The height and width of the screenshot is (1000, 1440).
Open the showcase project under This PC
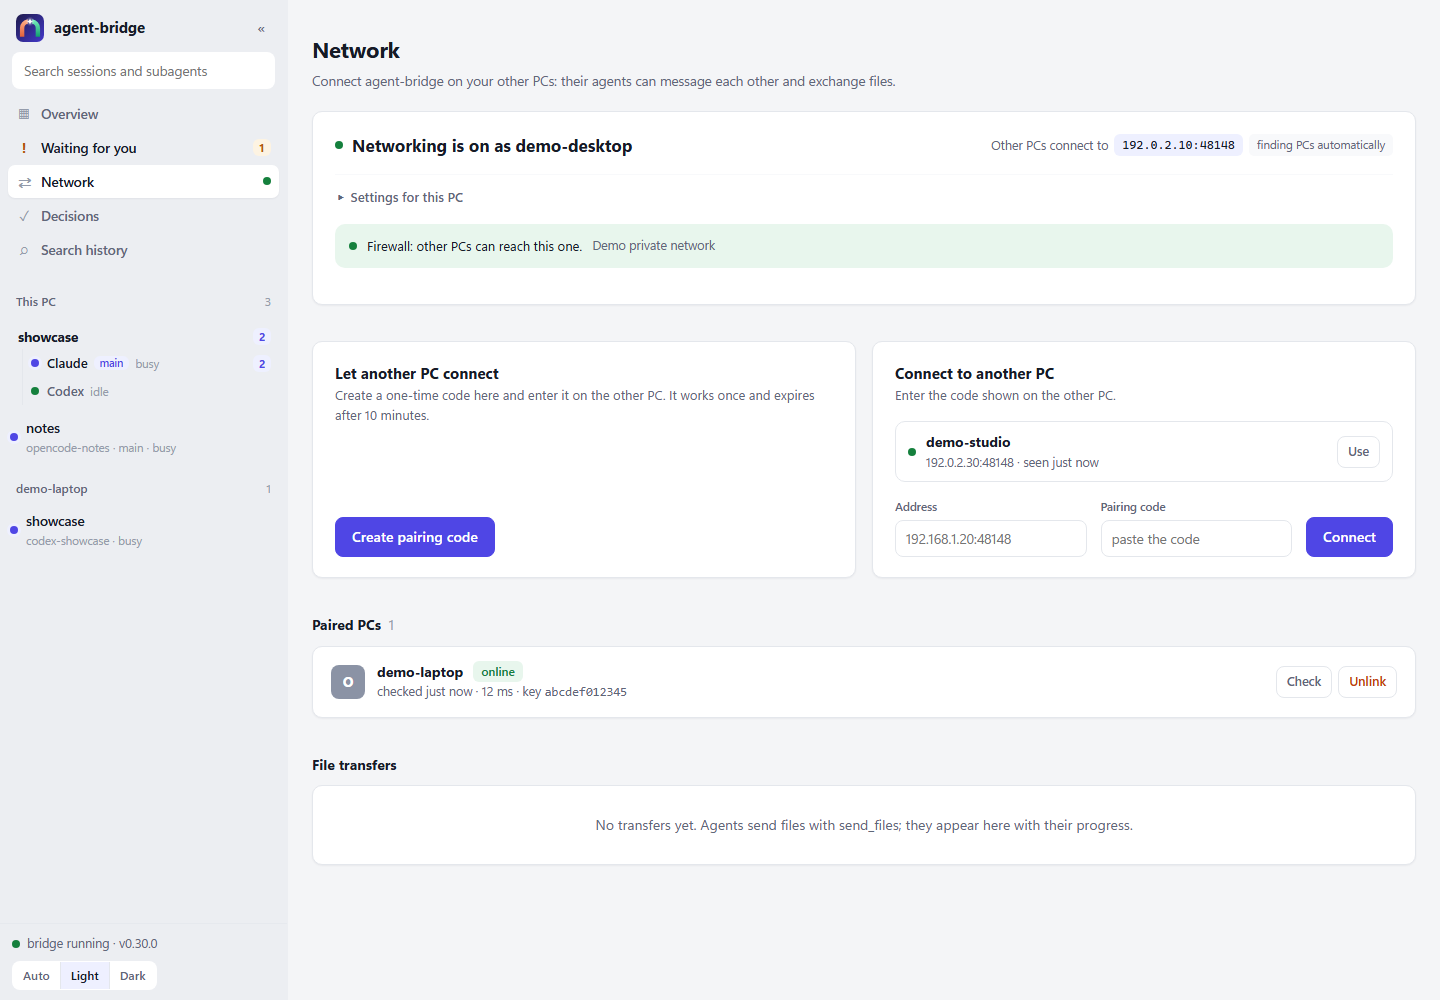143,337
